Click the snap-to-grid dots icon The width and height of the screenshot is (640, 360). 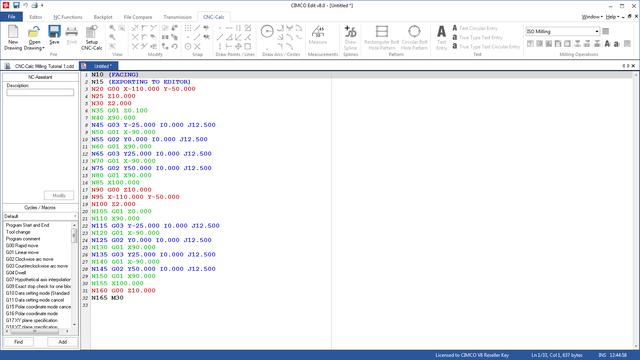188,28
